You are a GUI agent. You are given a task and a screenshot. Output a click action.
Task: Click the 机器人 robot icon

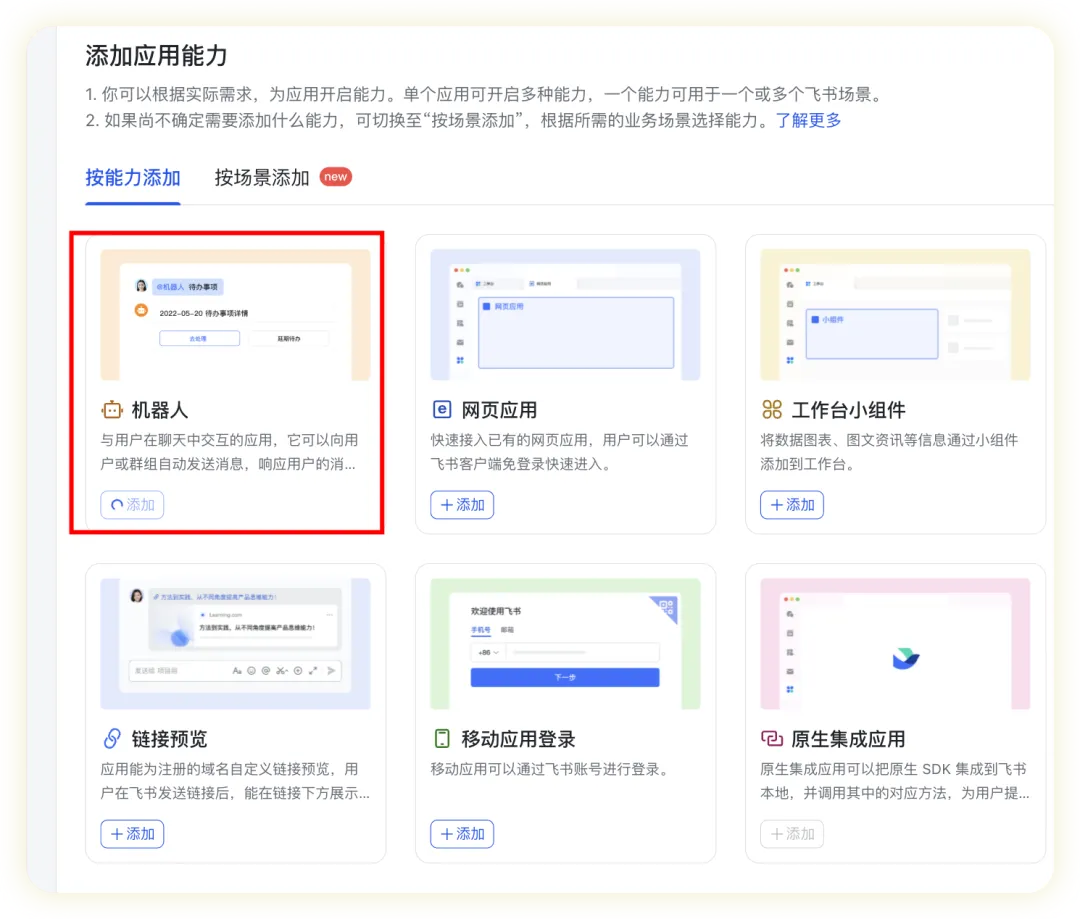112,410
